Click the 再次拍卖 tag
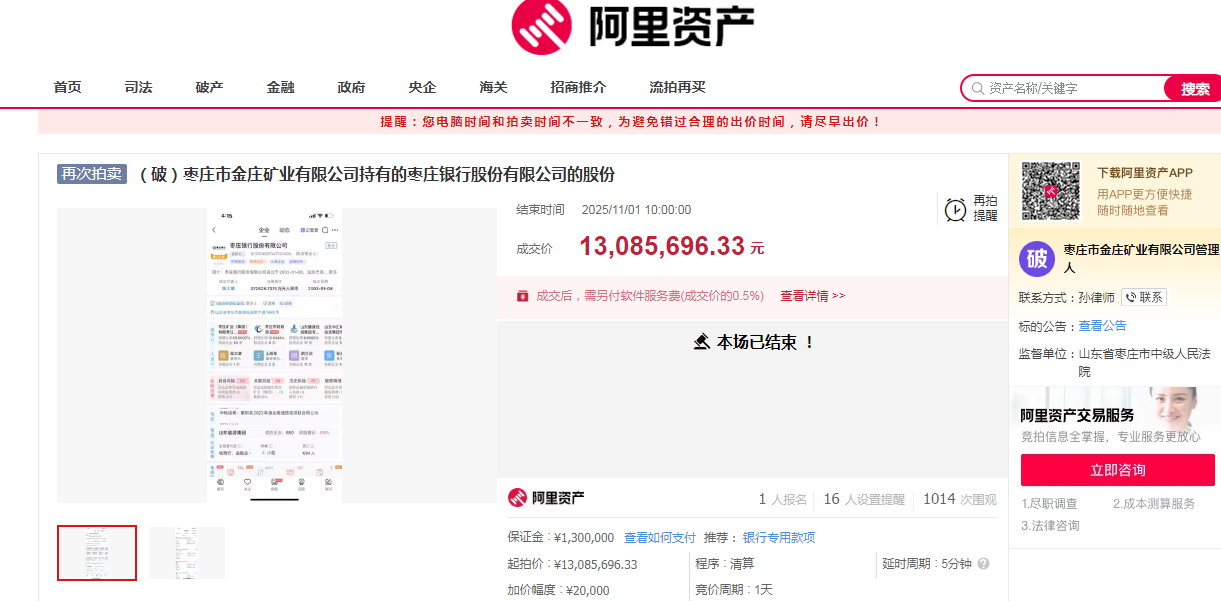This screenshot has height=601, width=1221. [x=91, y=174]
